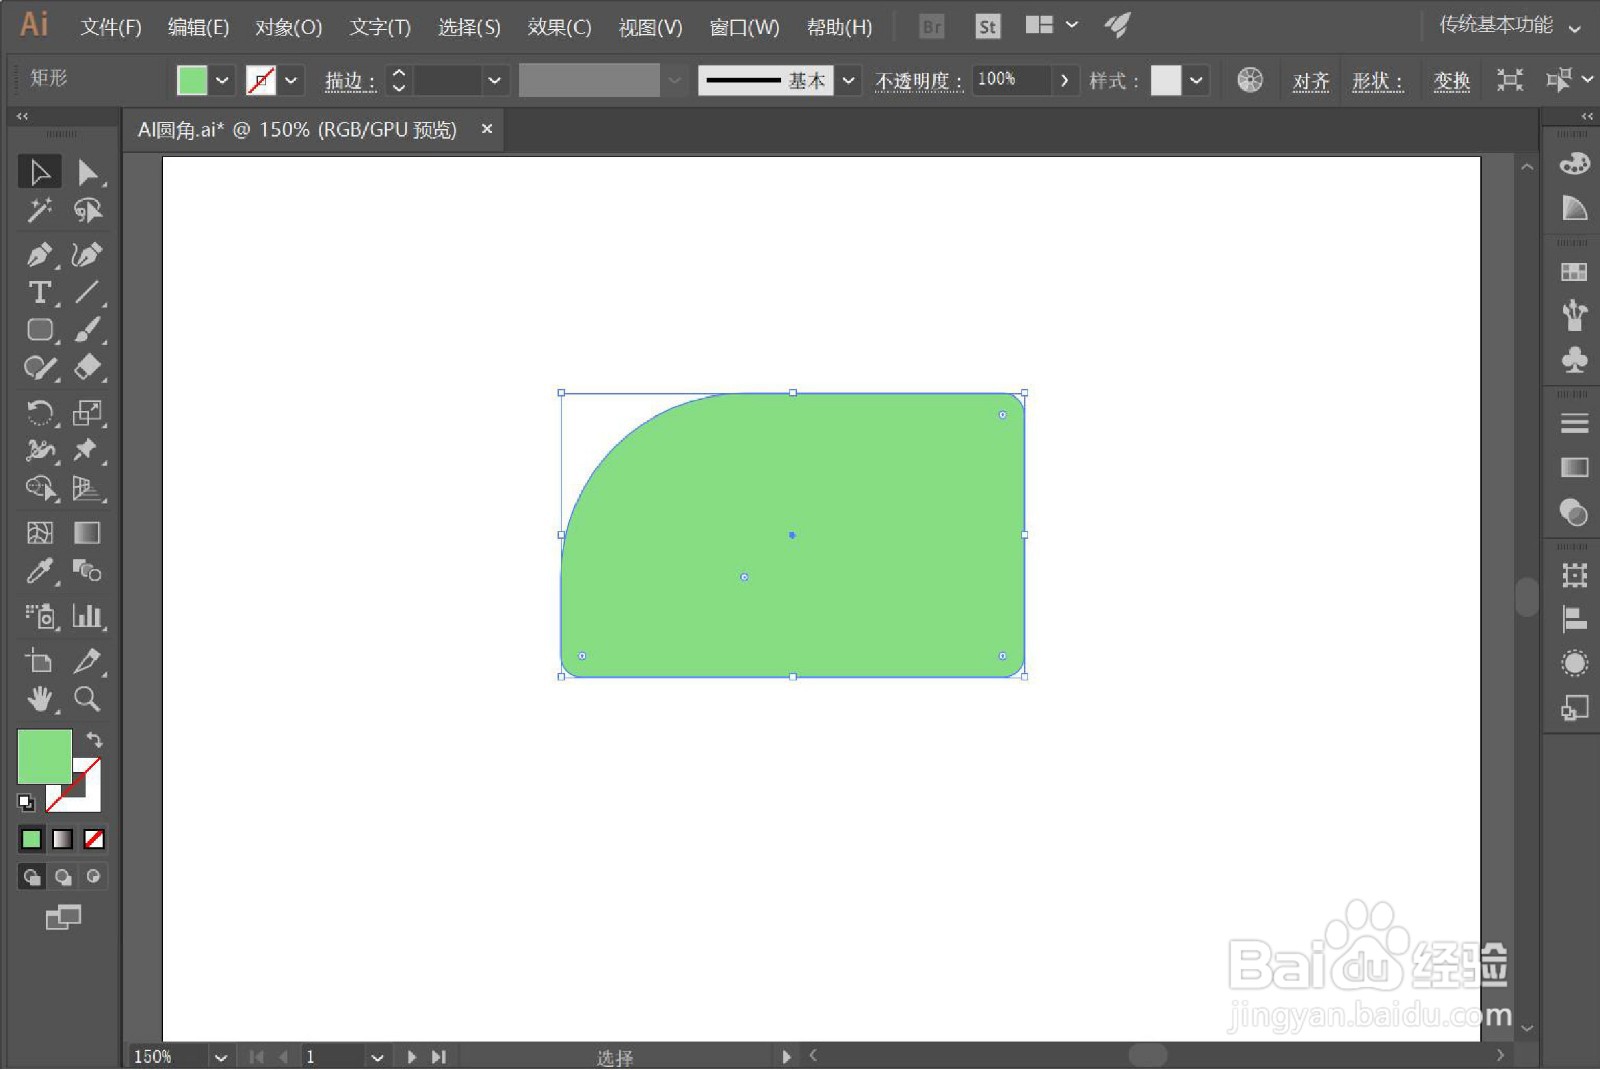1600x1070 pixels.
Task: Open the 文件(F) menu
Action: 111,27
